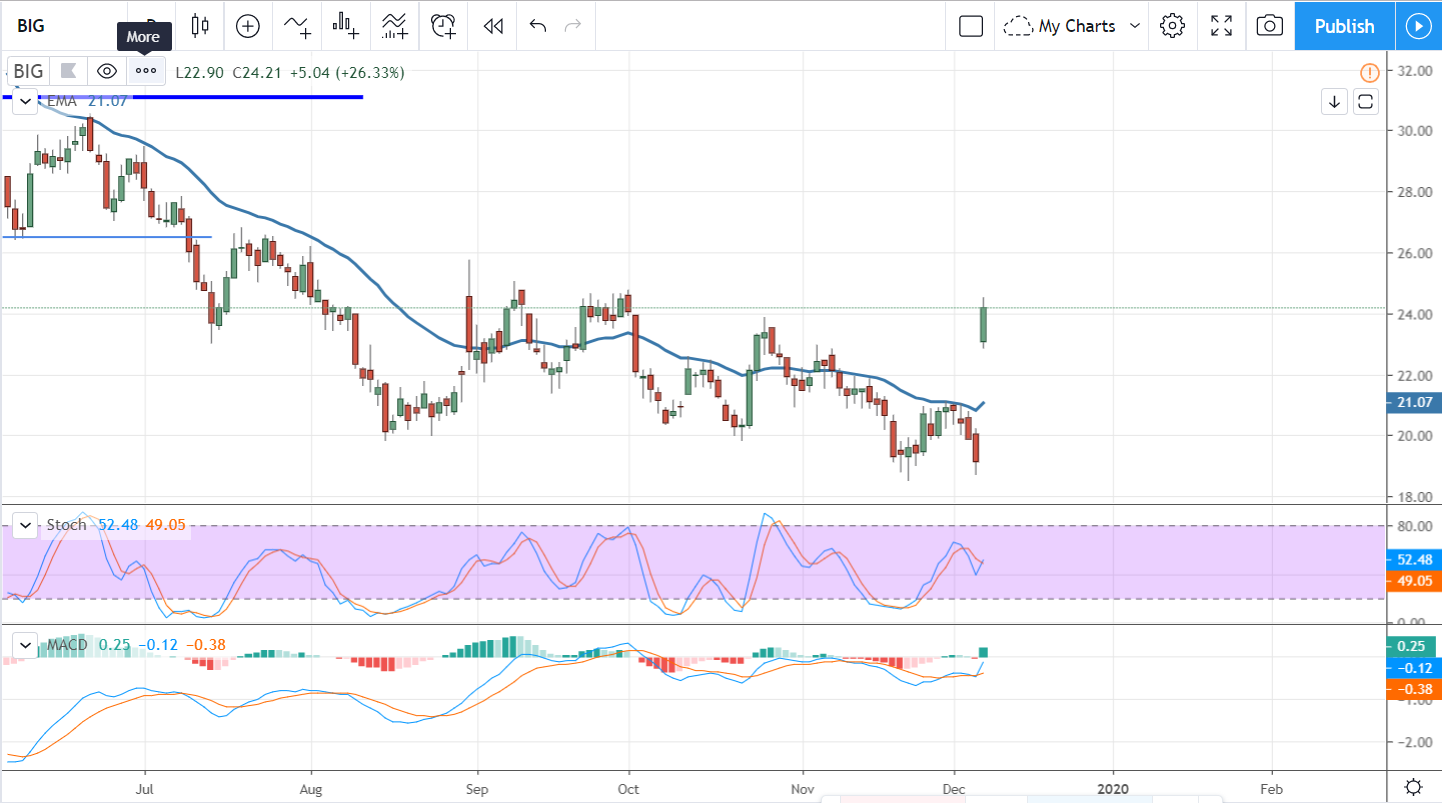This screenshot has height=803, width=1442.
Task: Open the Indicators and Strategies tool
Action: click(297, 26)
